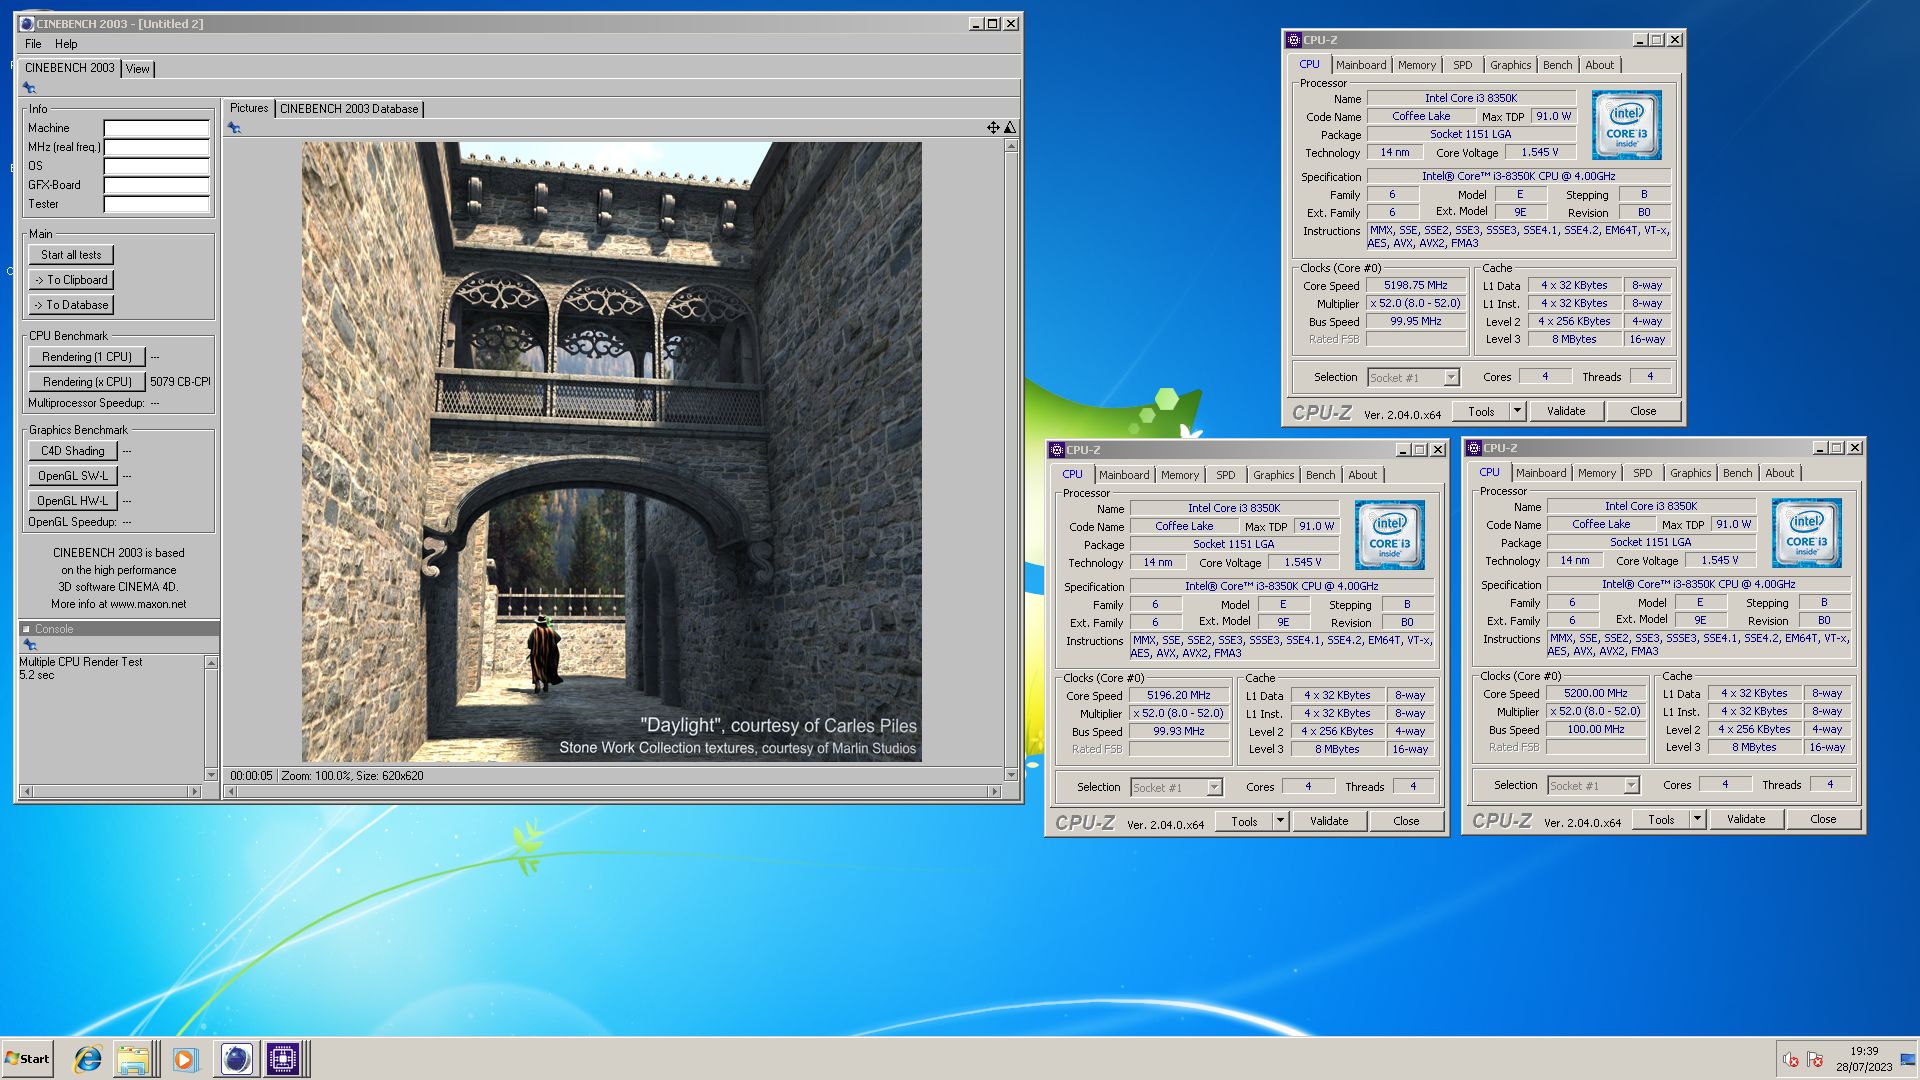Viewport: 1920px width, 1080px height.
Task: Click the Intel Core i3 logo in CPU-Z showing 5200.00 MHz
Action: click(x=1806, y=533)
